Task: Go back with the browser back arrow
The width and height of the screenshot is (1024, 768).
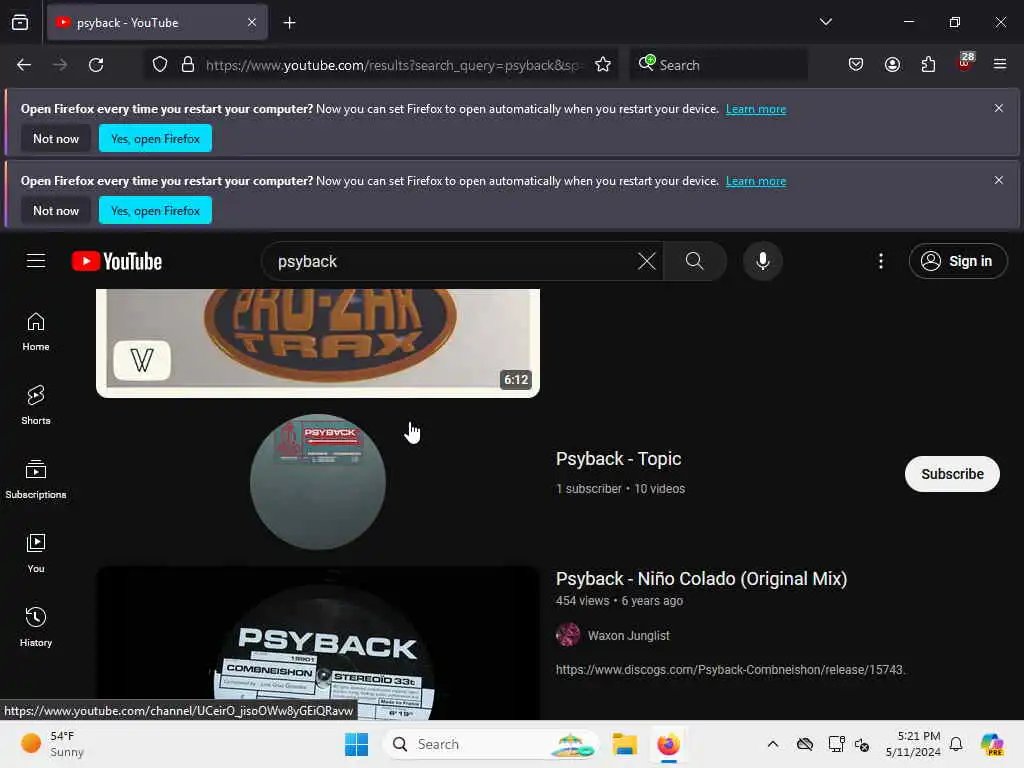Action: tap(24, 65)
